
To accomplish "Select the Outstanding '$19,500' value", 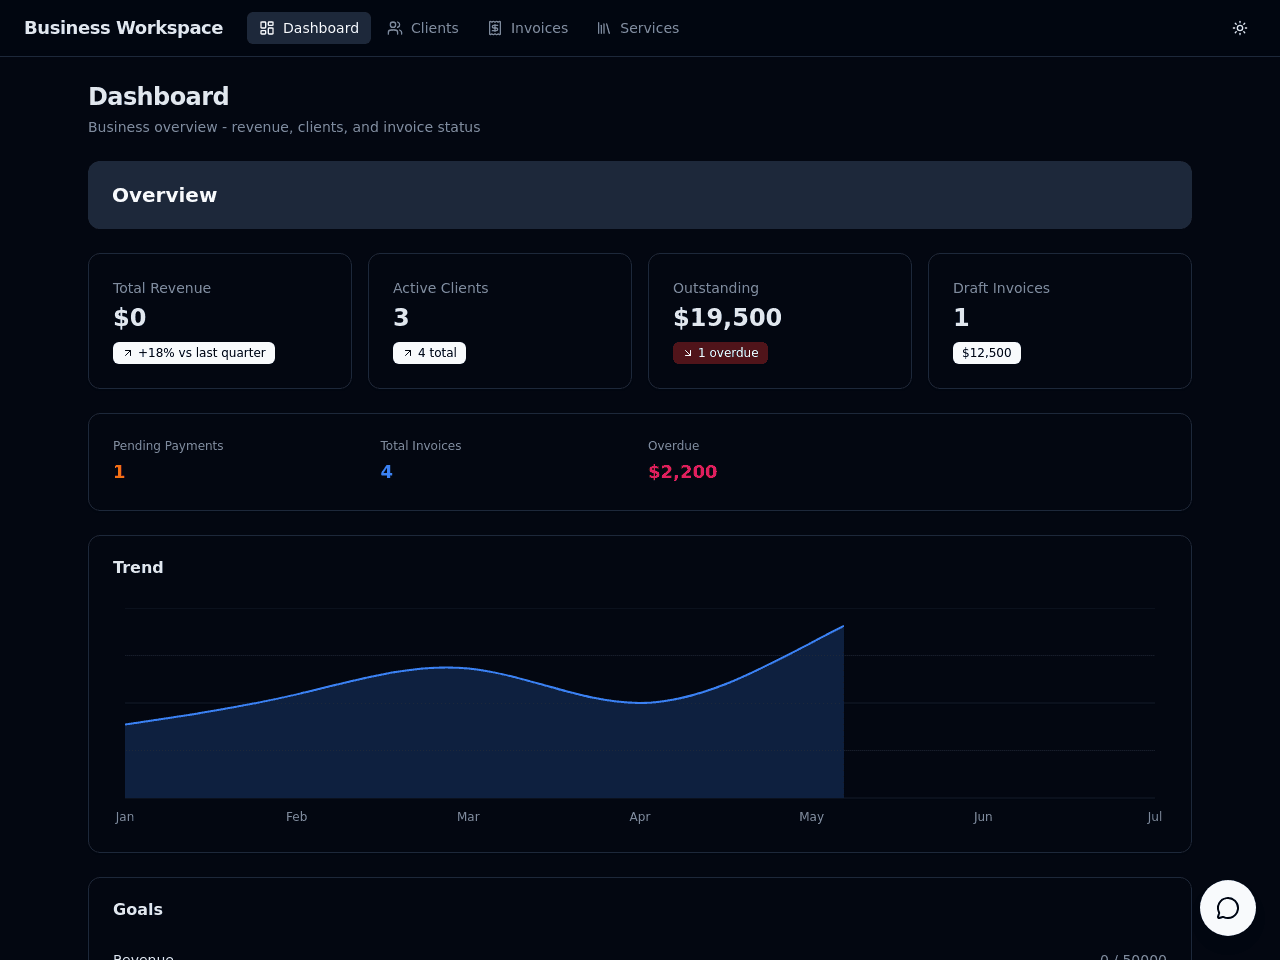I will click(727, 318).
